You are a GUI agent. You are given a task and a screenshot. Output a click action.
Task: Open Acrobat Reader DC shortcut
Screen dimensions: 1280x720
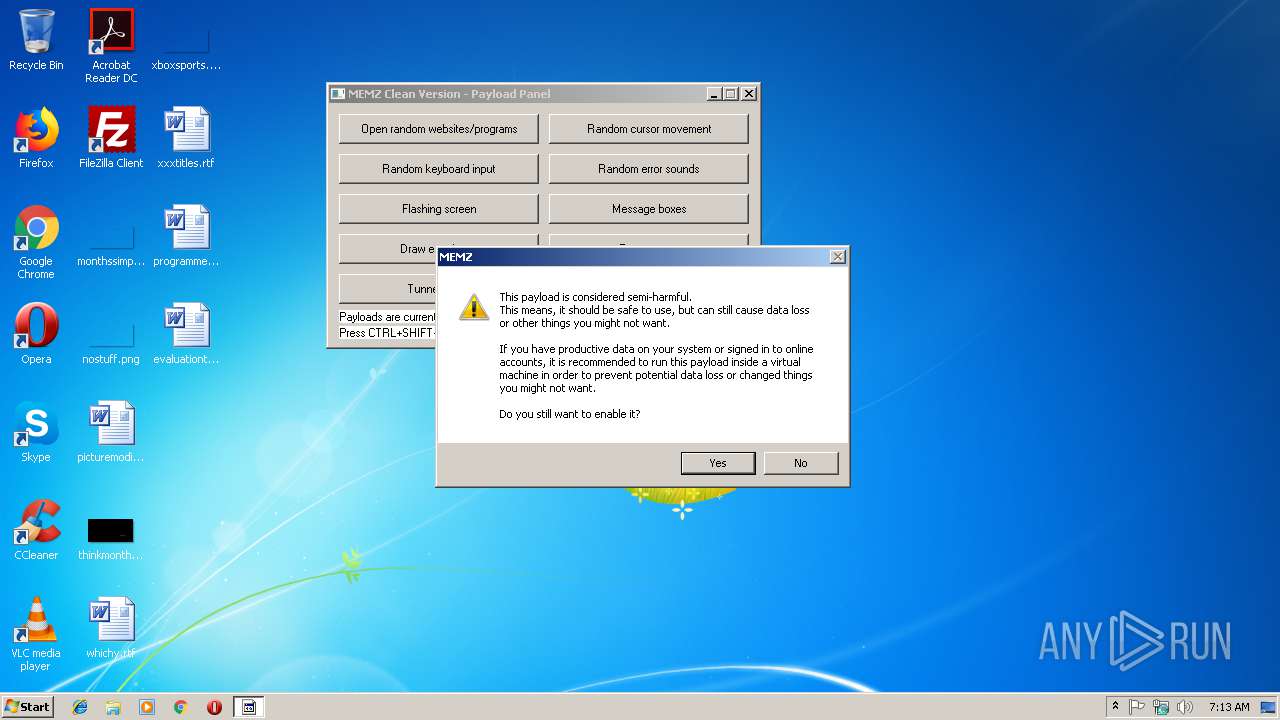111,46
